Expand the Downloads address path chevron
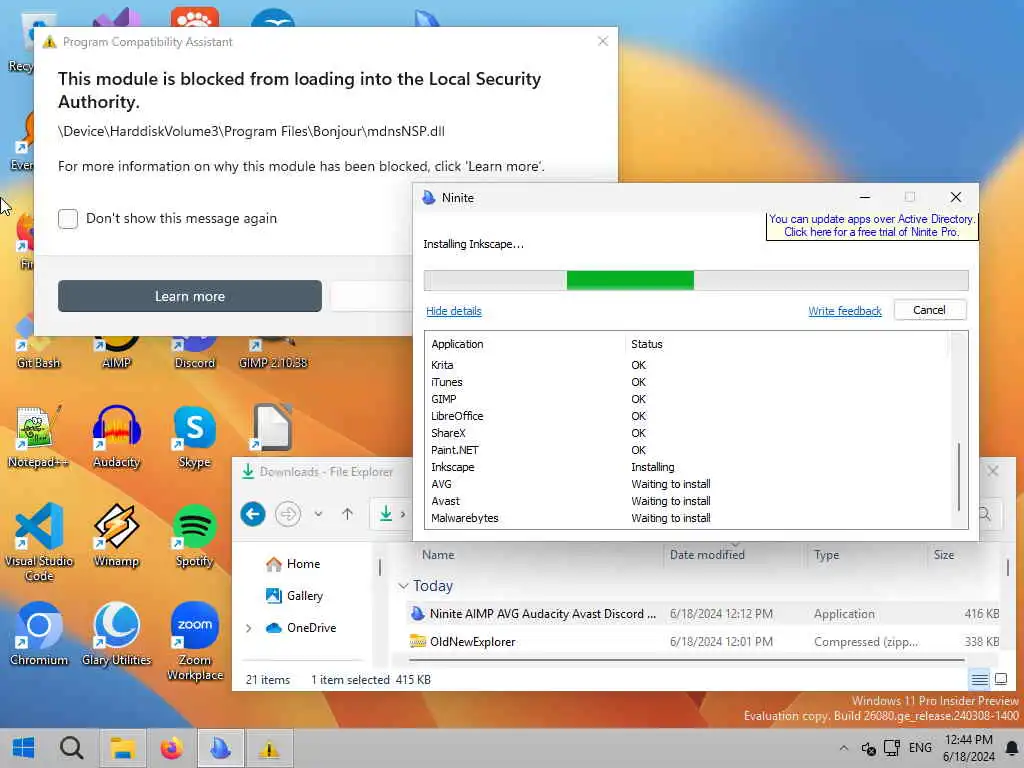 click(x=403, y=515)
